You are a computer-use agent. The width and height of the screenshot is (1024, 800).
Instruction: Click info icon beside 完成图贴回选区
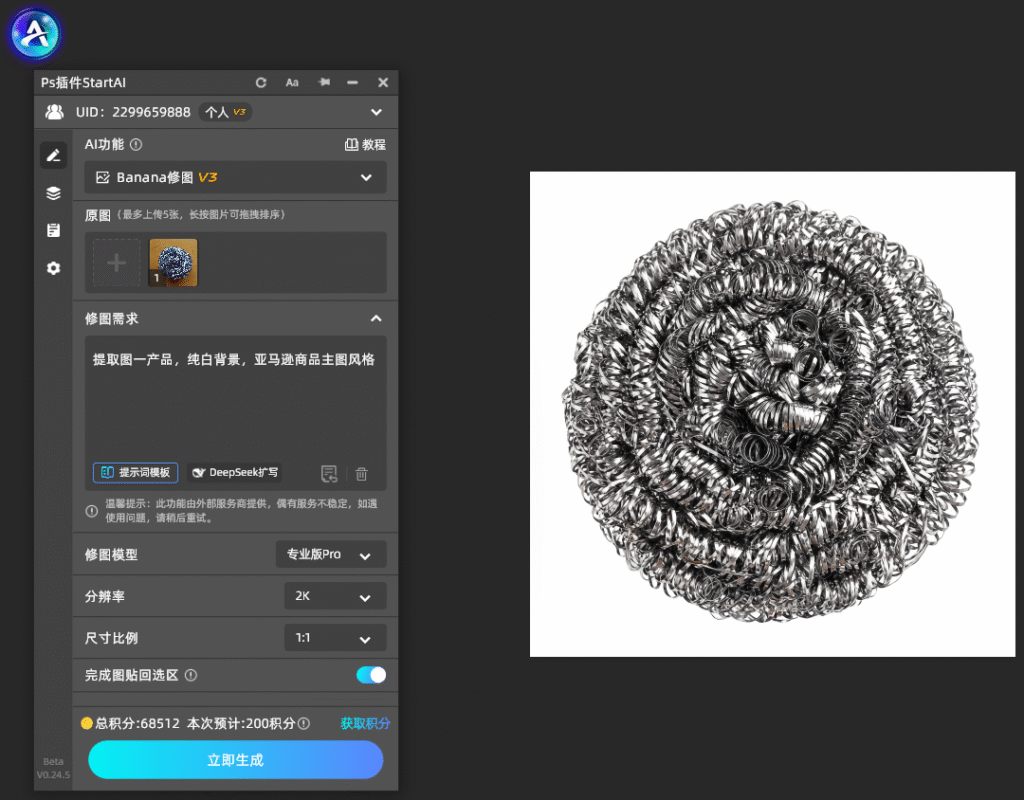tap(191, 675)
